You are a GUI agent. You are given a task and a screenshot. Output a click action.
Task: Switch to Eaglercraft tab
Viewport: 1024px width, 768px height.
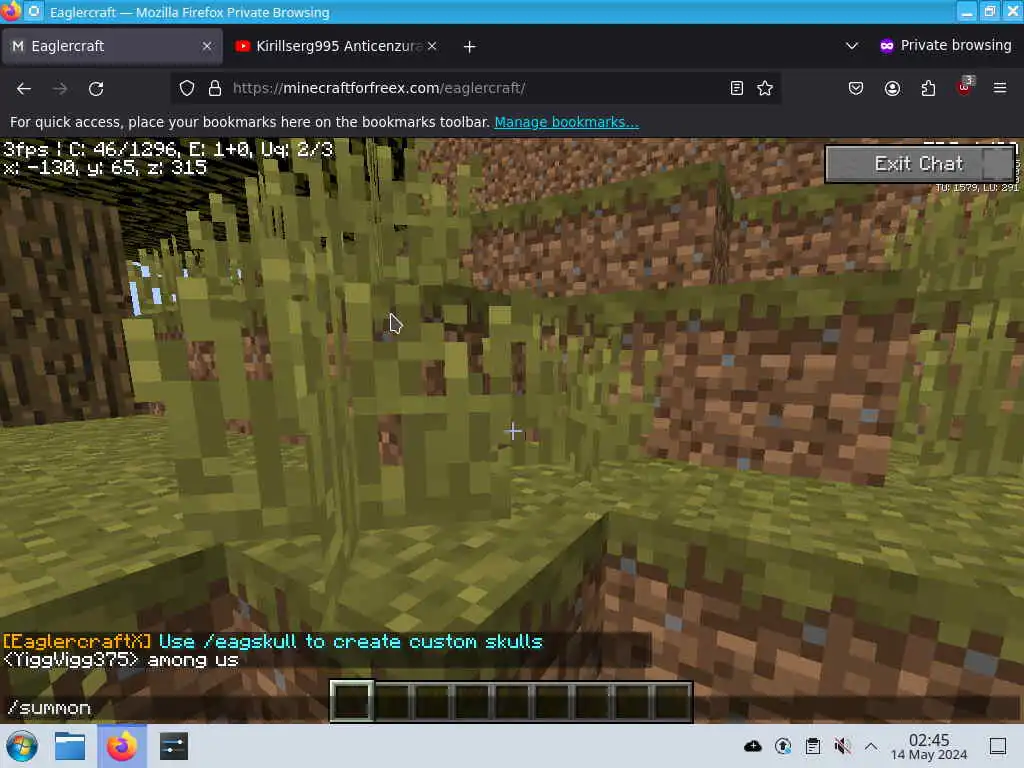(112, 46)
